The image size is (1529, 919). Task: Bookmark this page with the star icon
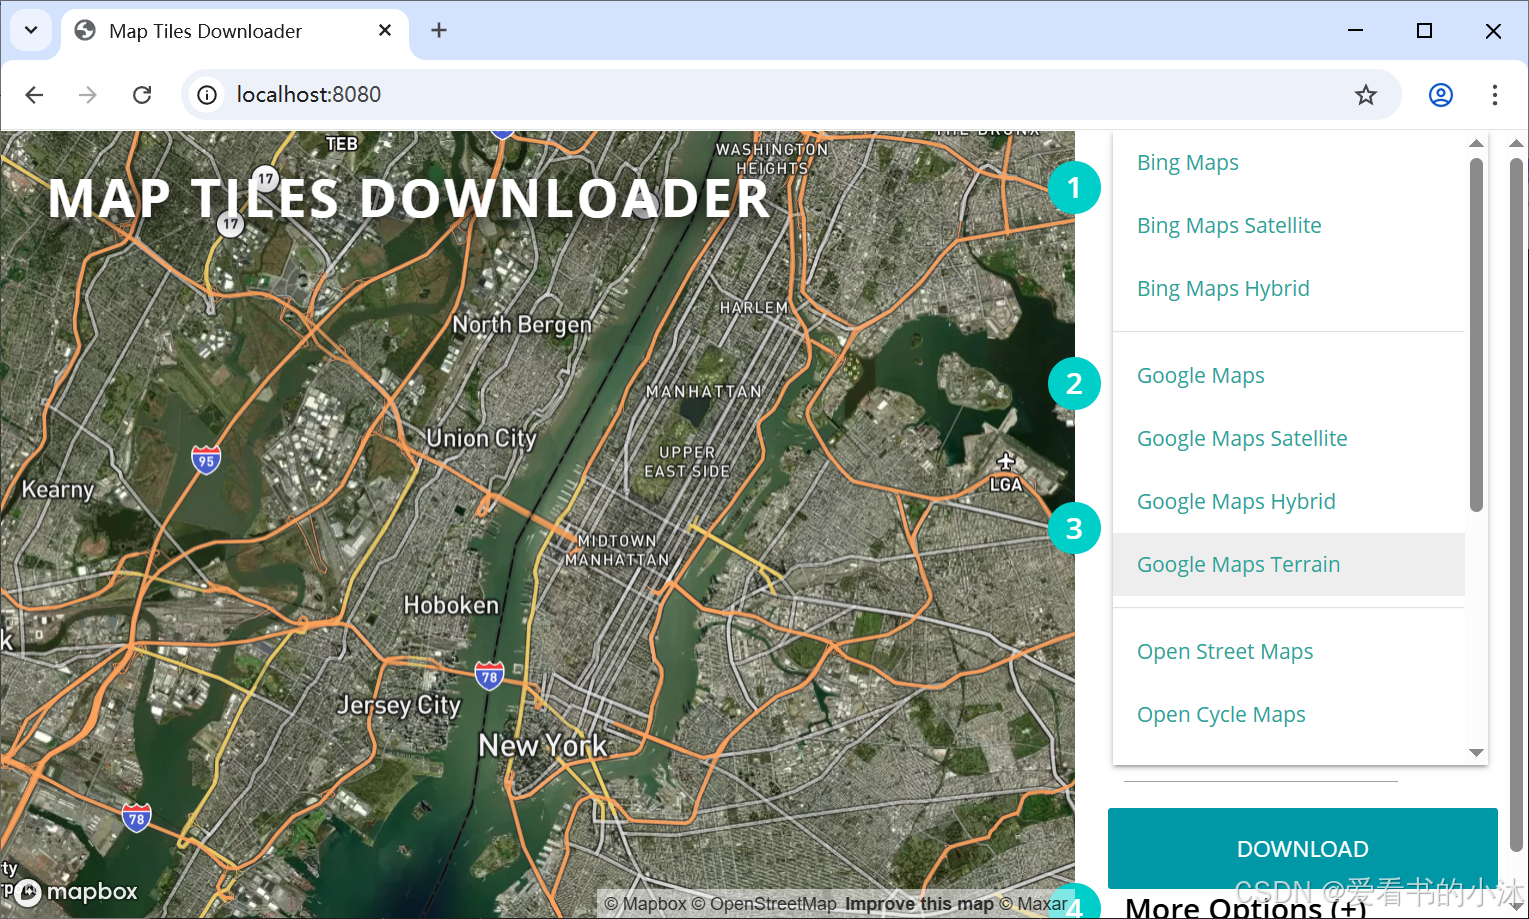pyautogui.click(x=1366, y=95)
